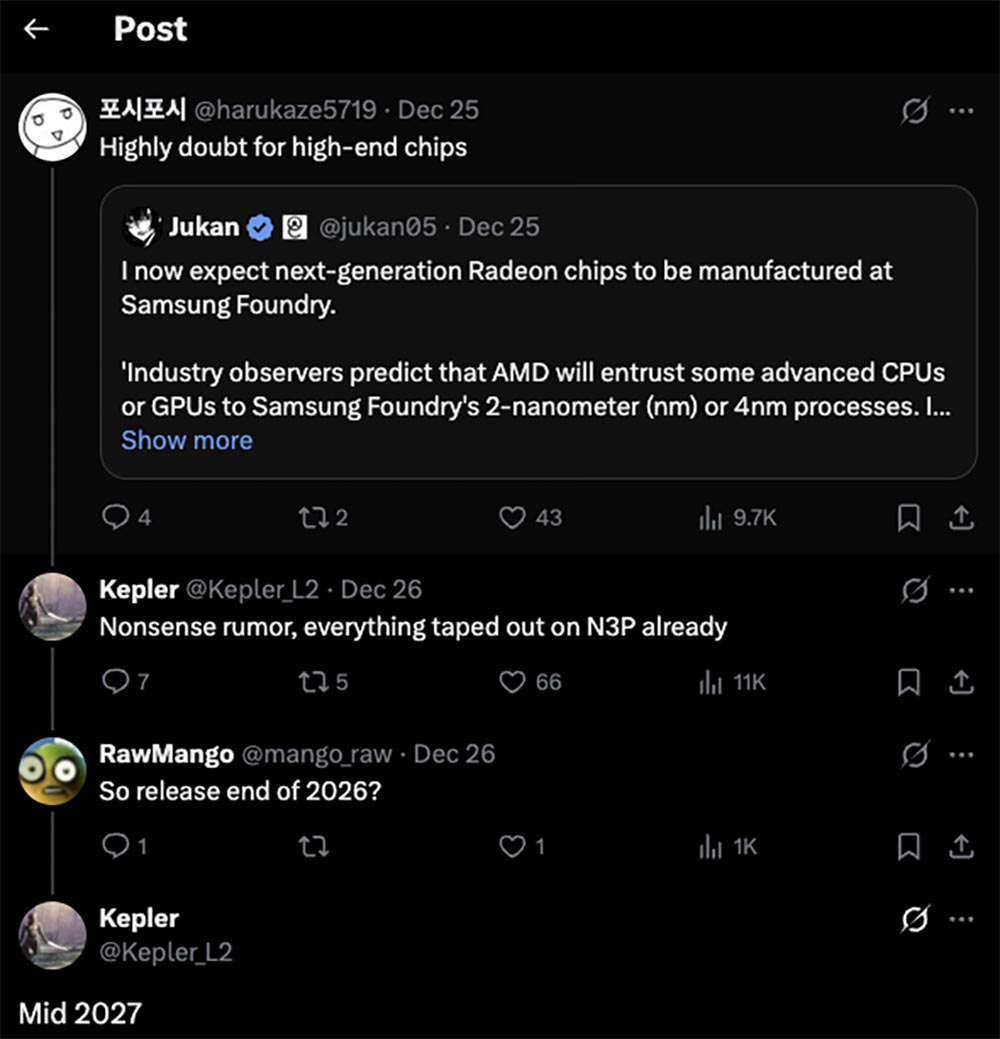The image size is (1000, 1039).
Task: Bookmark RawMango's reply
Action: pos(908,847)
